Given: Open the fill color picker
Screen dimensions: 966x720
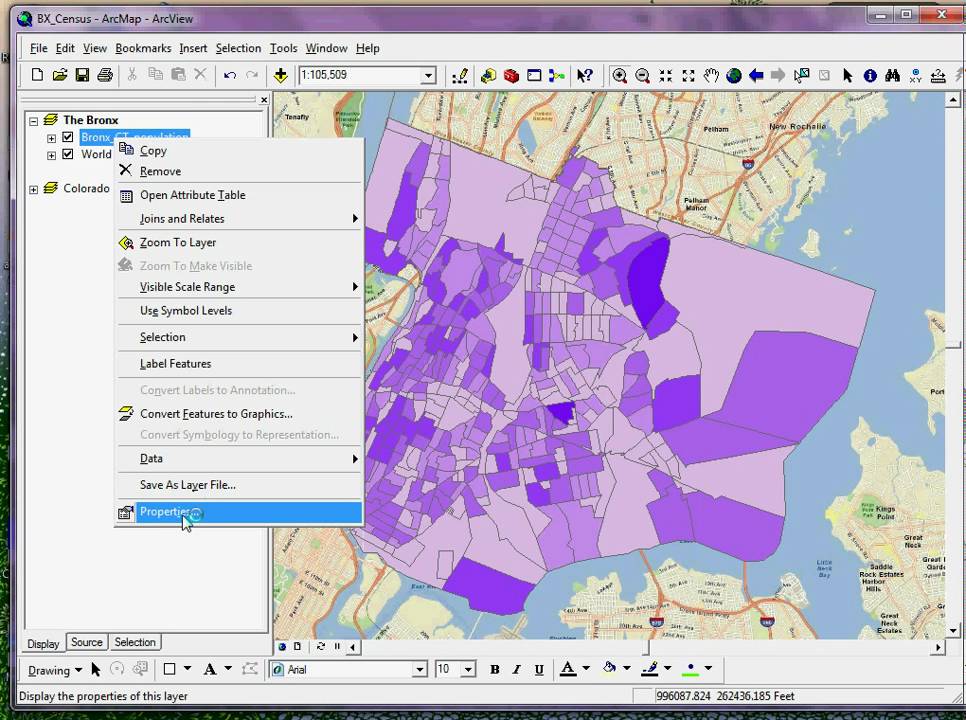Looking at the screenshot, I should click(x=609, y=669).
